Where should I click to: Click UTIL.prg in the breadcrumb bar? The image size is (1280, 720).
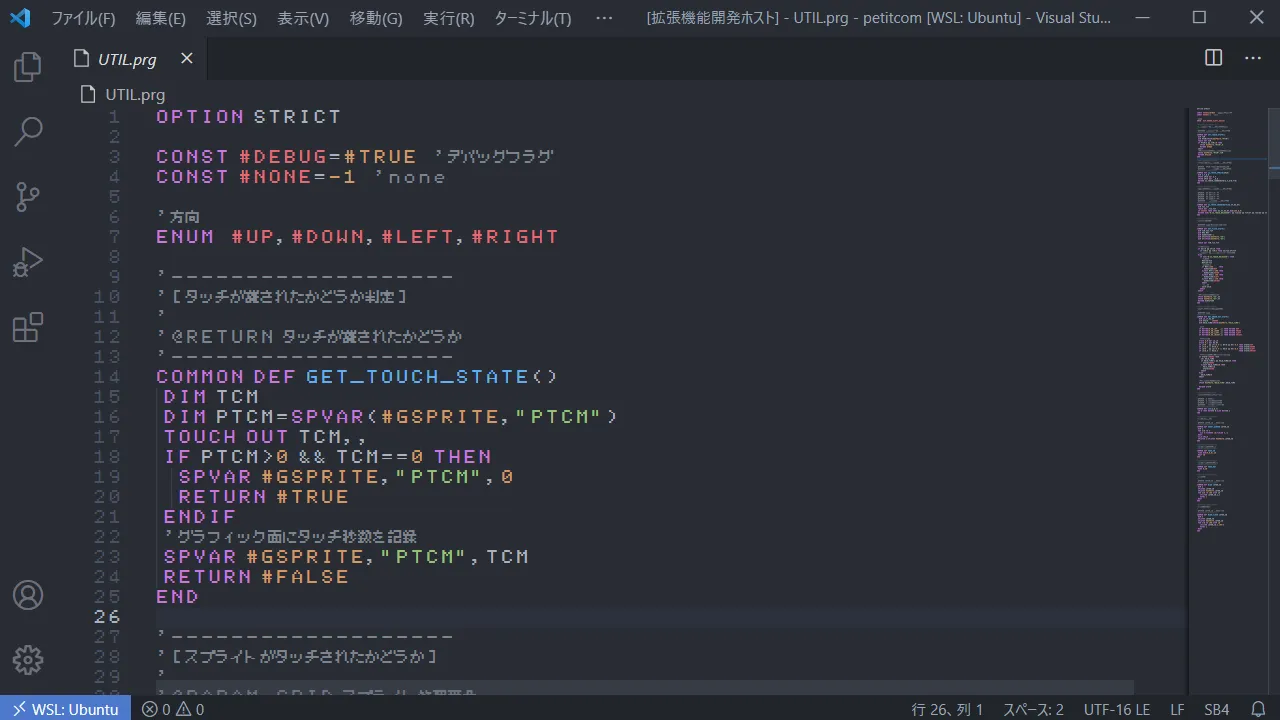tap(134, 95)
